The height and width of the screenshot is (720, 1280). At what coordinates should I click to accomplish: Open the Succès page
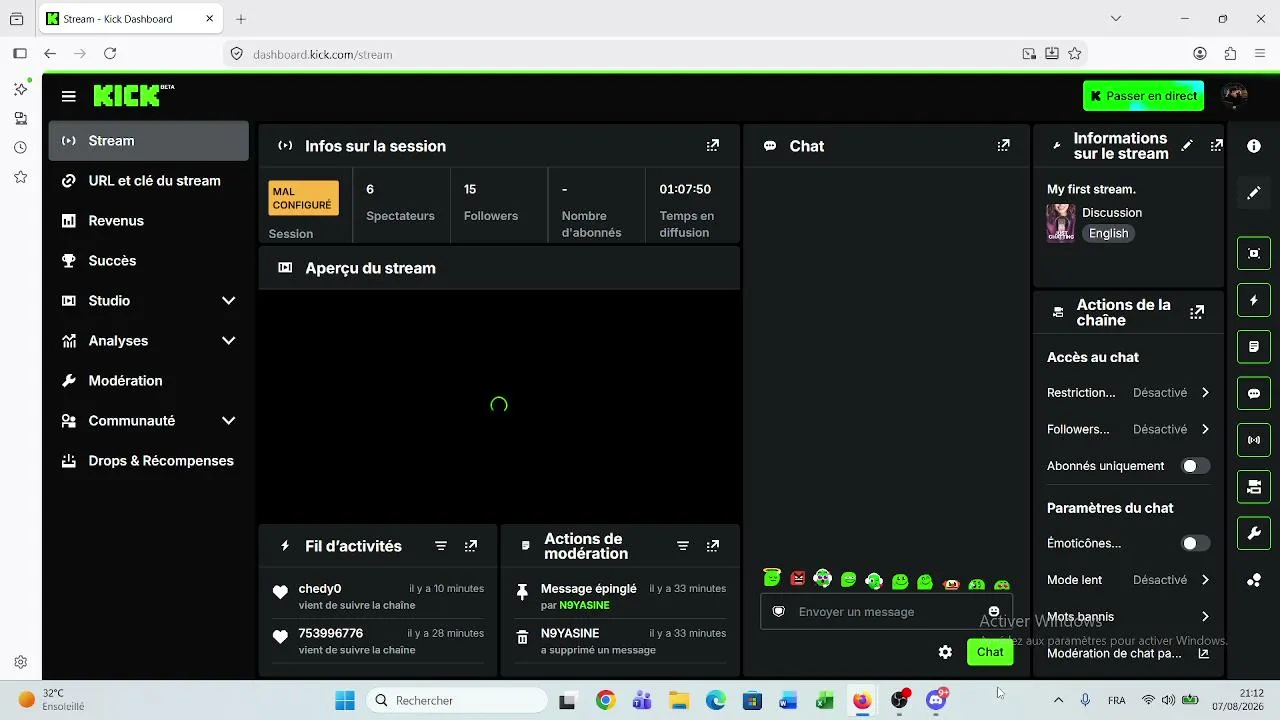click(x=148, y=261)
